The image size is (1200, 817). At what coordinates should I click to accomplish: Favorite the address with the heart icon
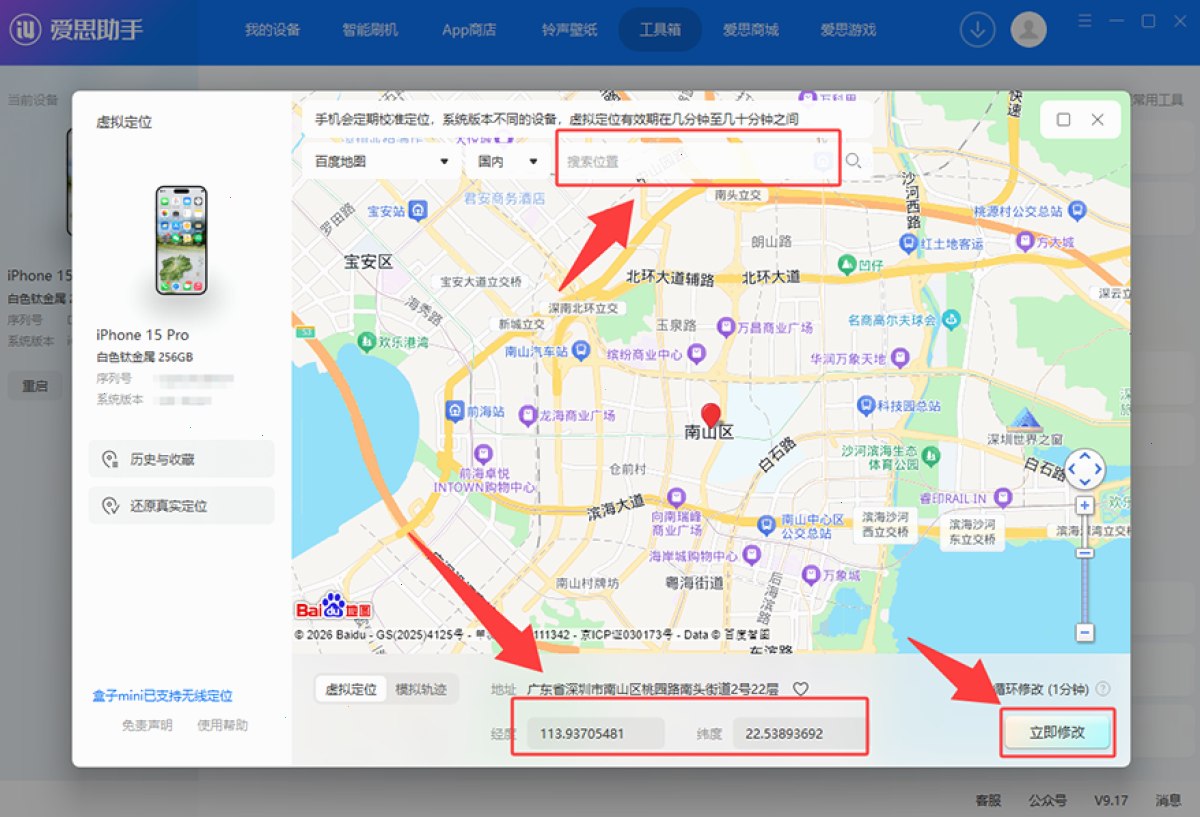click(800, 689)
